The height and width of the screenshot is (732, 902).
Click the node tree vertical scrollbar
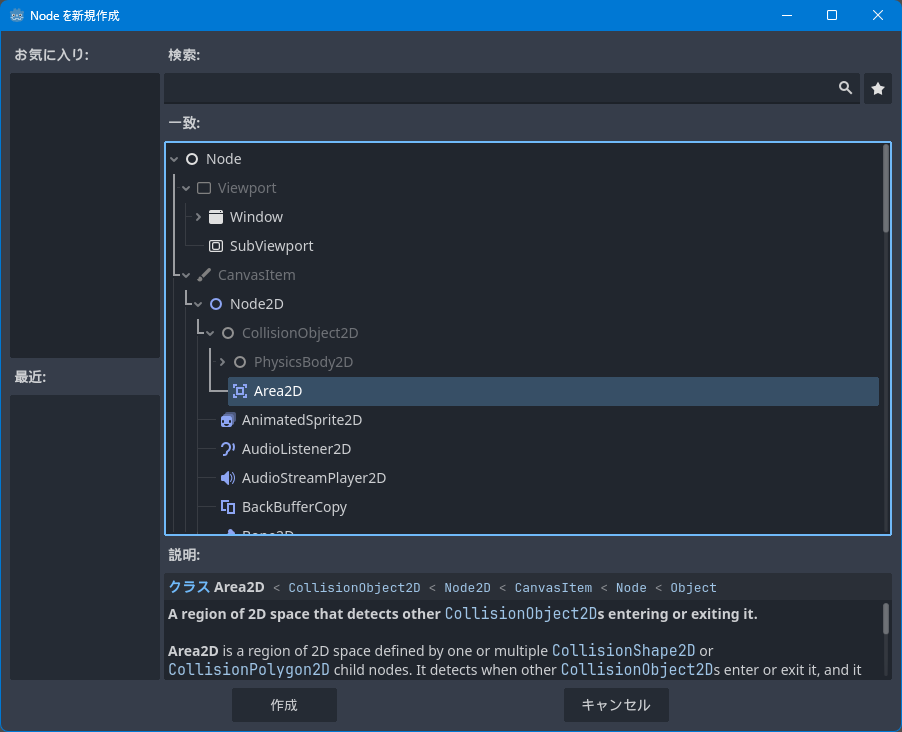coord(886,189)
